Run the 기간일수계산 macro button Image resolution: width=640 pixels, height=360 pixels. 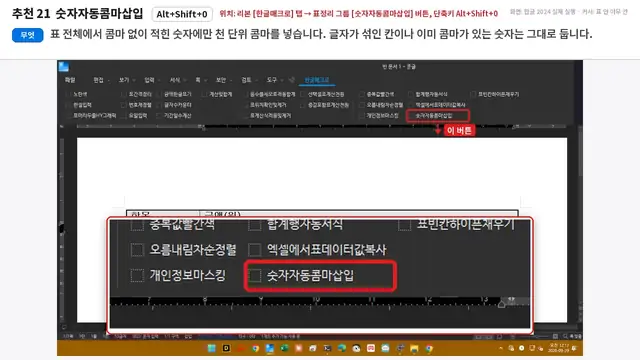coord(175,116)
